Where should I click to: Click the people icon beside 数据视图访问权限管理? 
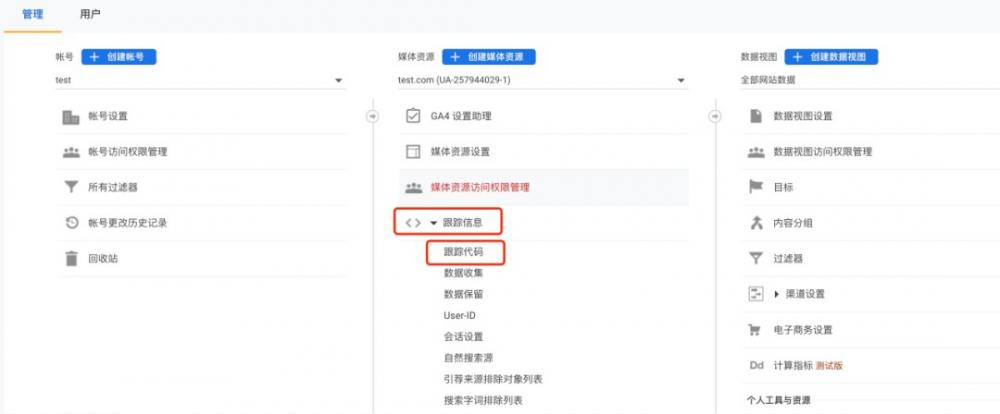[x=756, y=152]
